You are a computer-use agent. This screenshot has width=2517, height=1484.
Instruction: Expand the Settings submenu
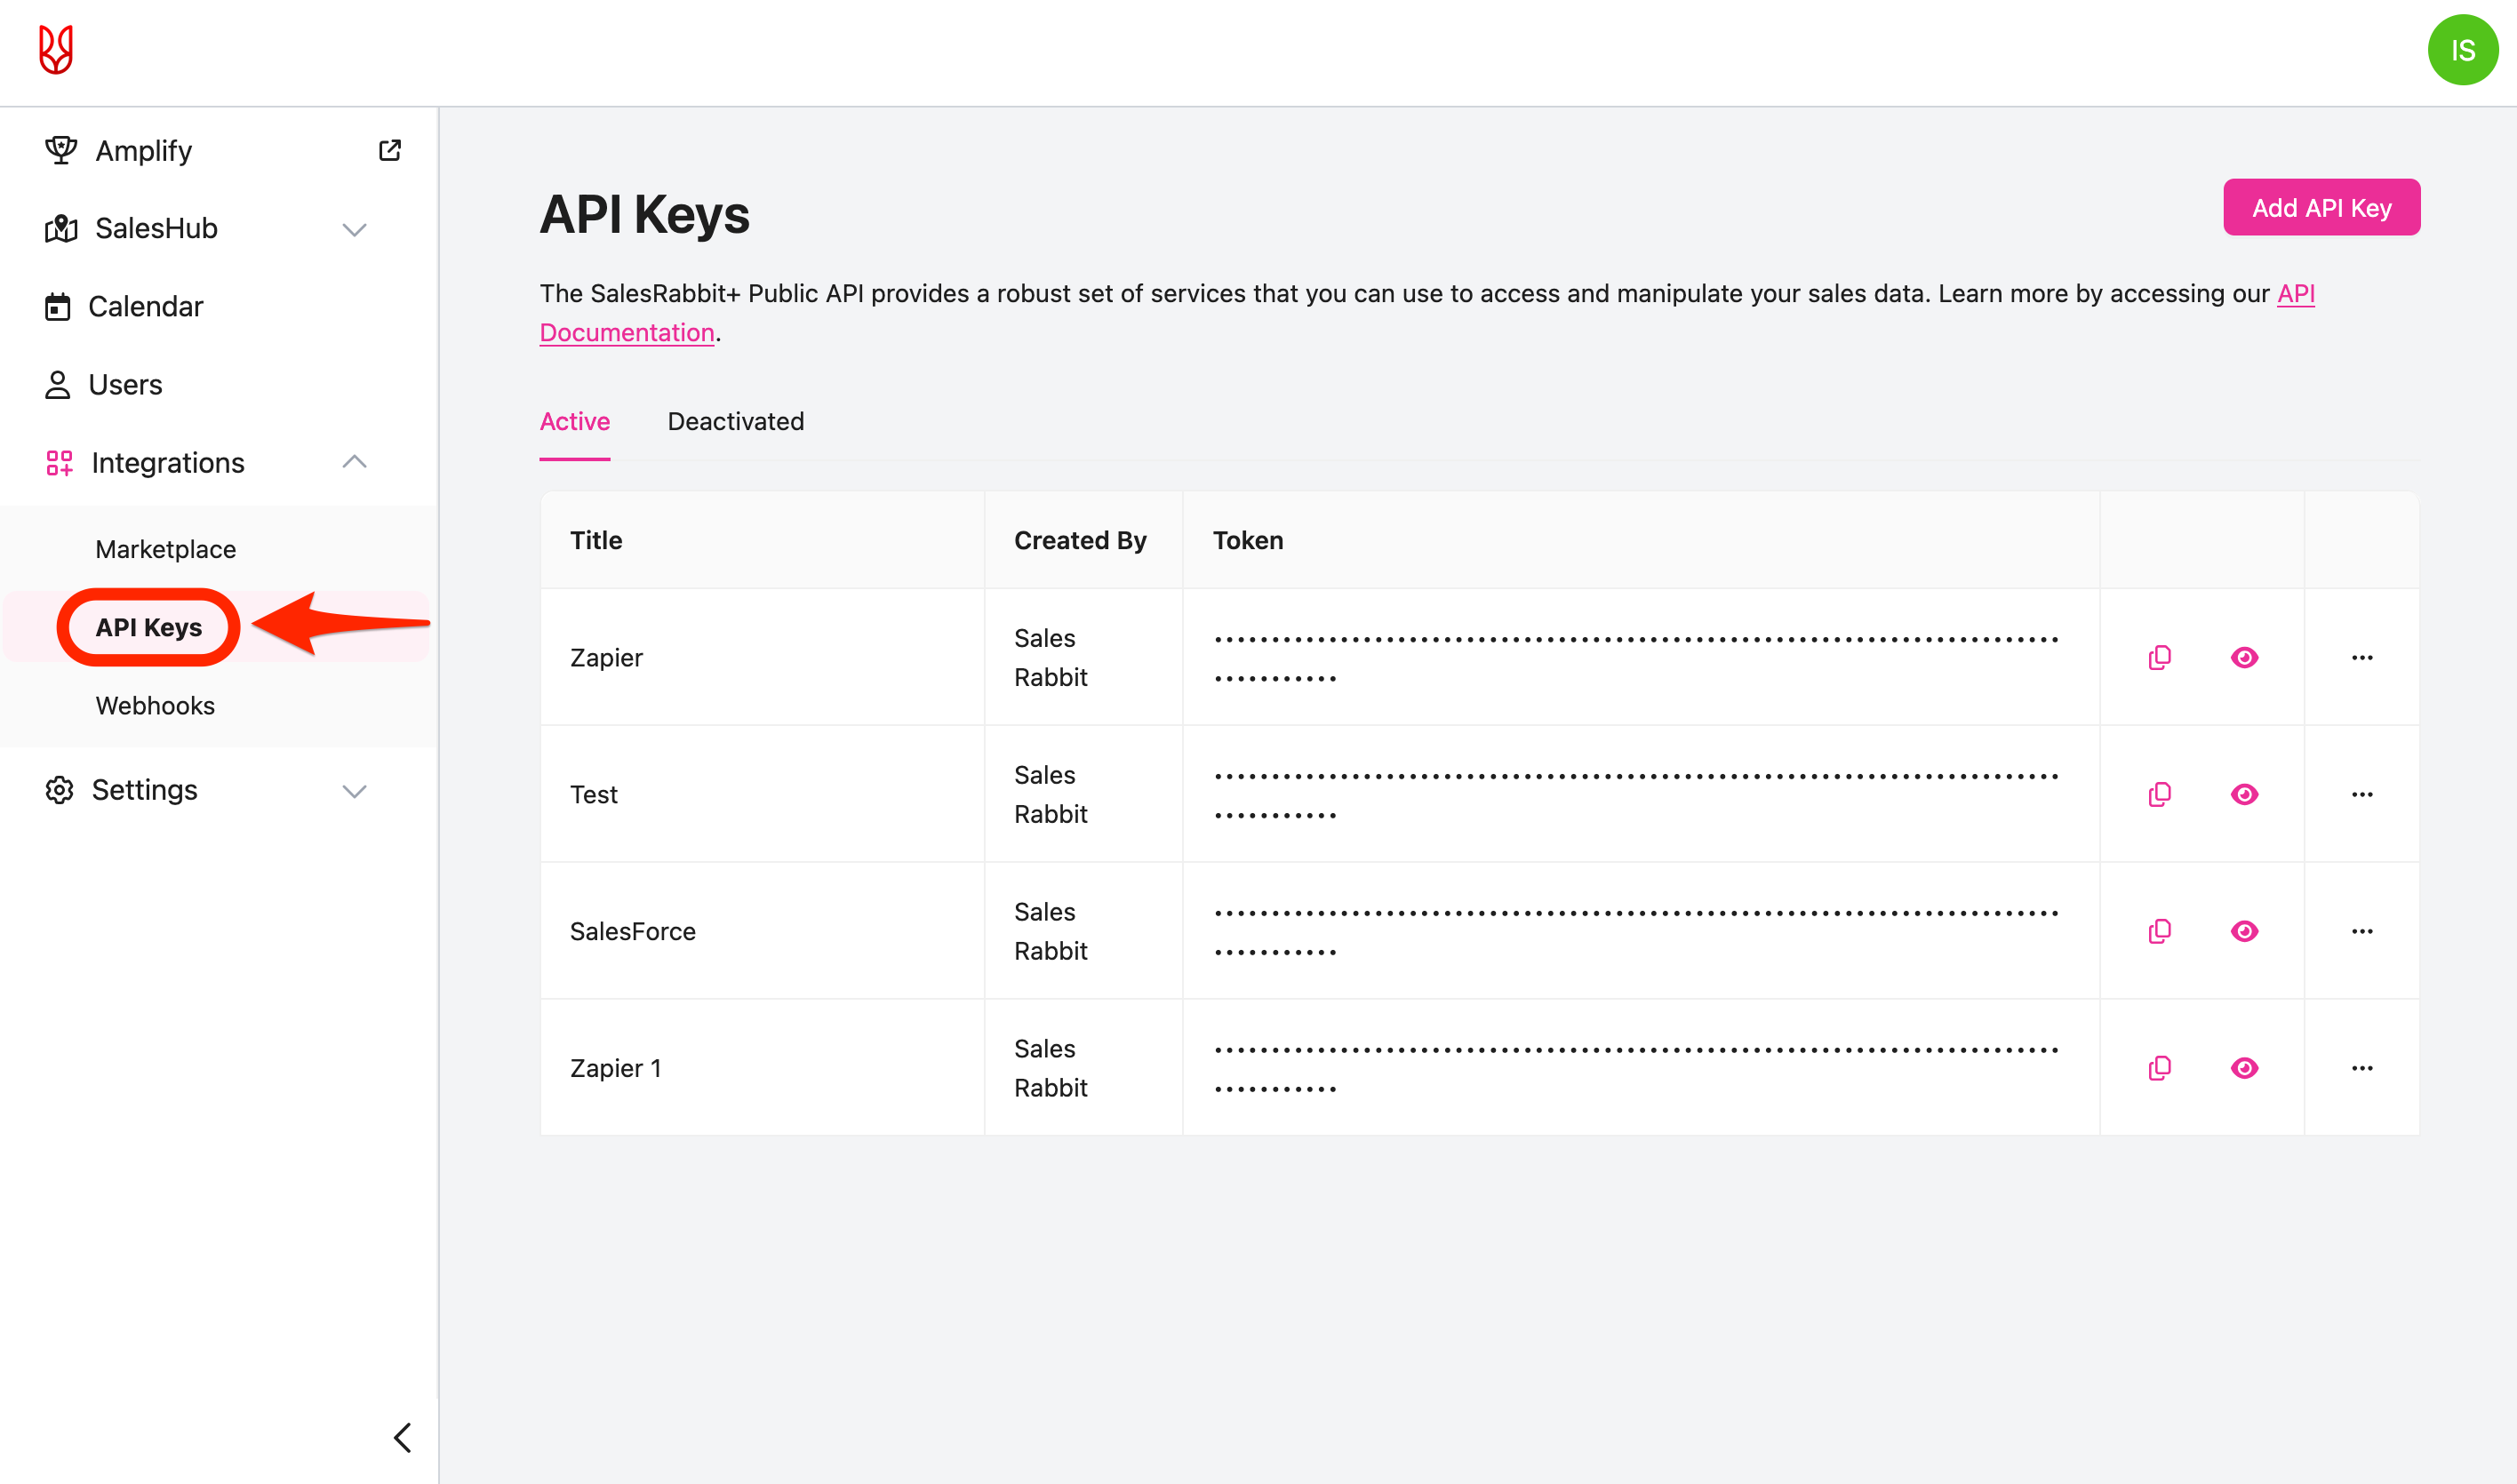pos(354,790)
